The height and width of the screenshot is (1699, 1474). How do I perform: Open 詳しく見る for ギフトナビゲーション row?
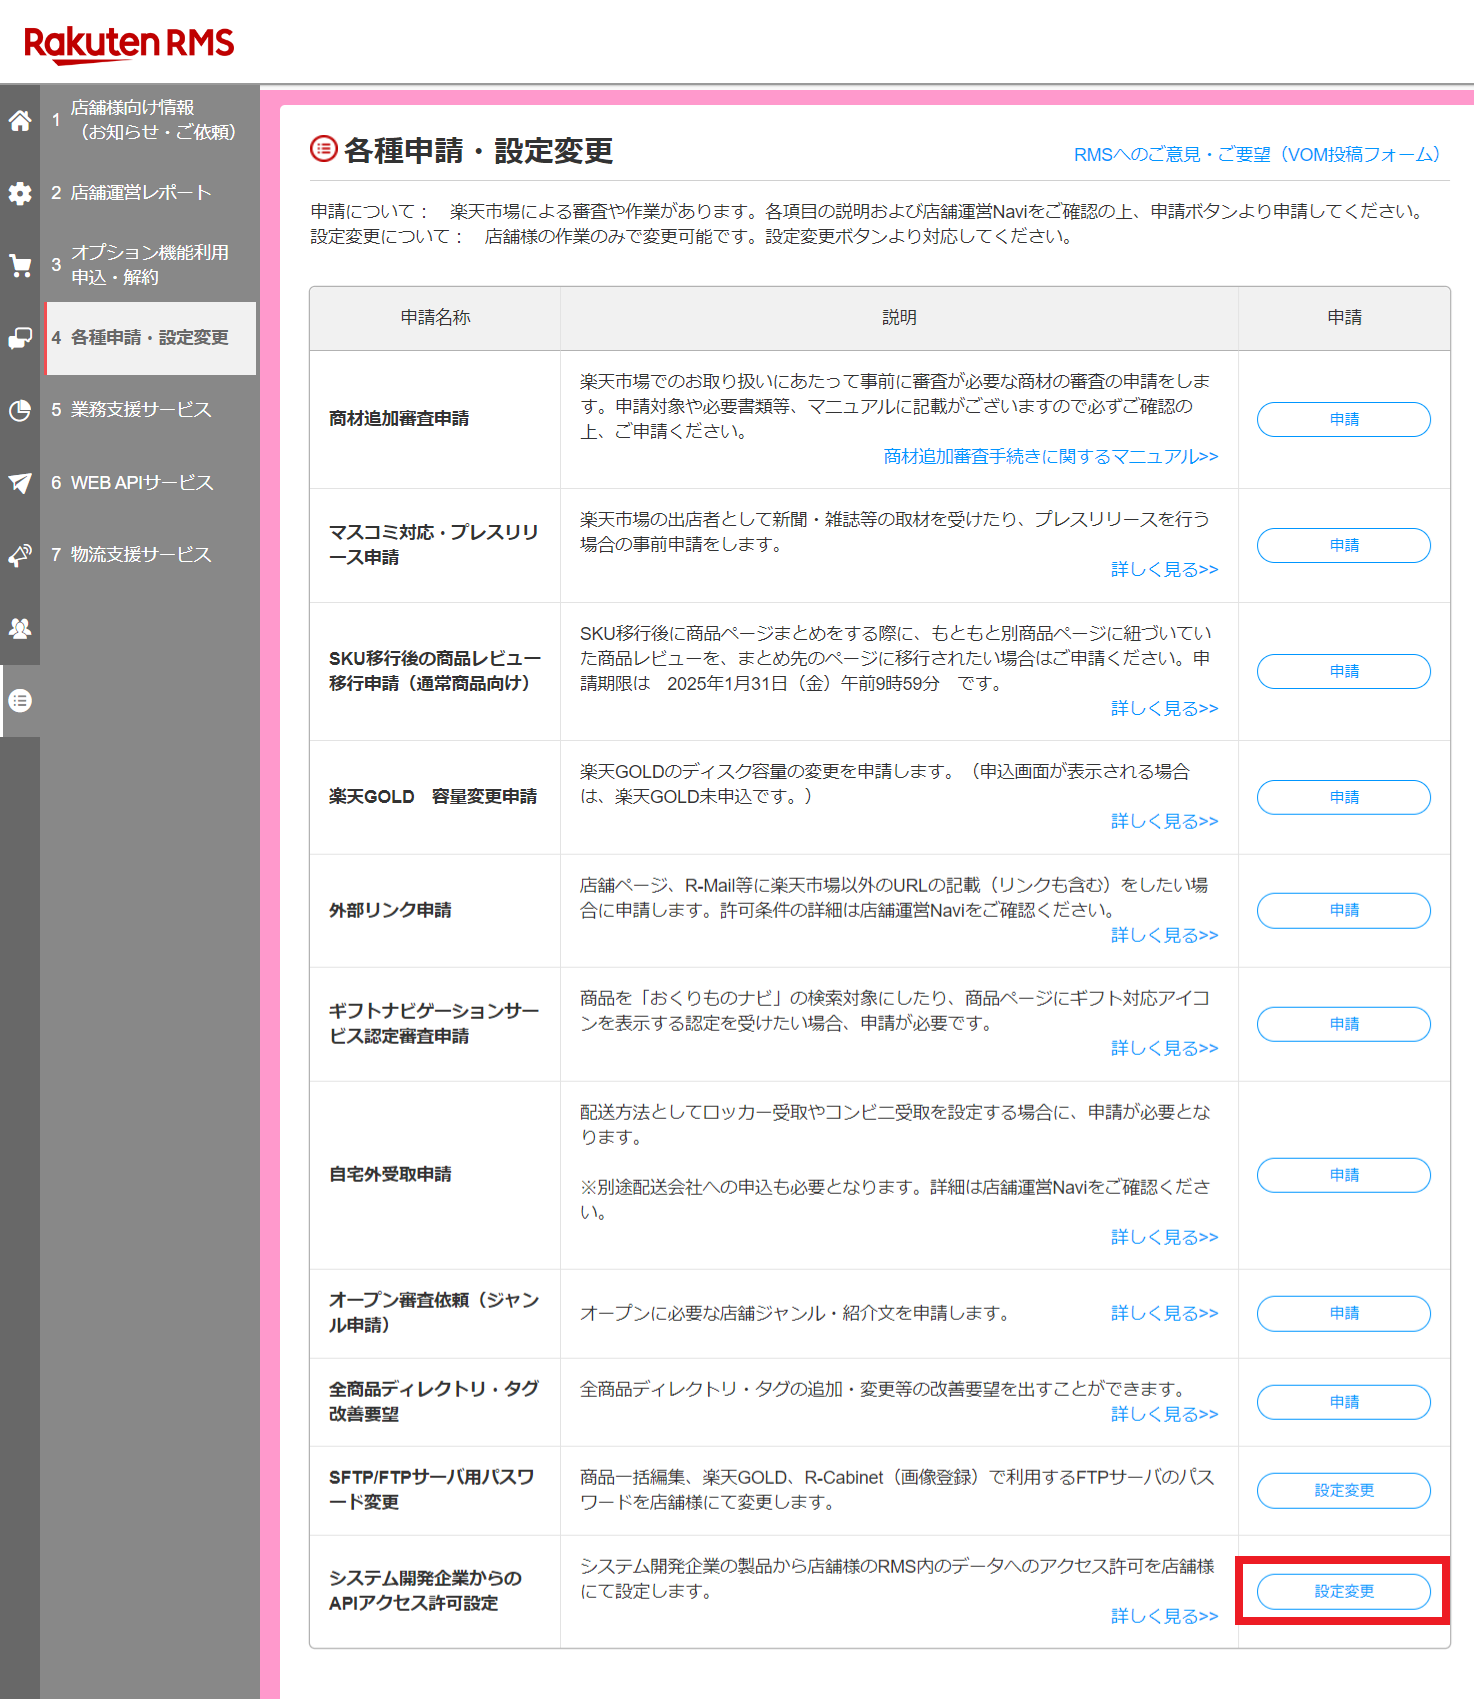(1165, 1048)
